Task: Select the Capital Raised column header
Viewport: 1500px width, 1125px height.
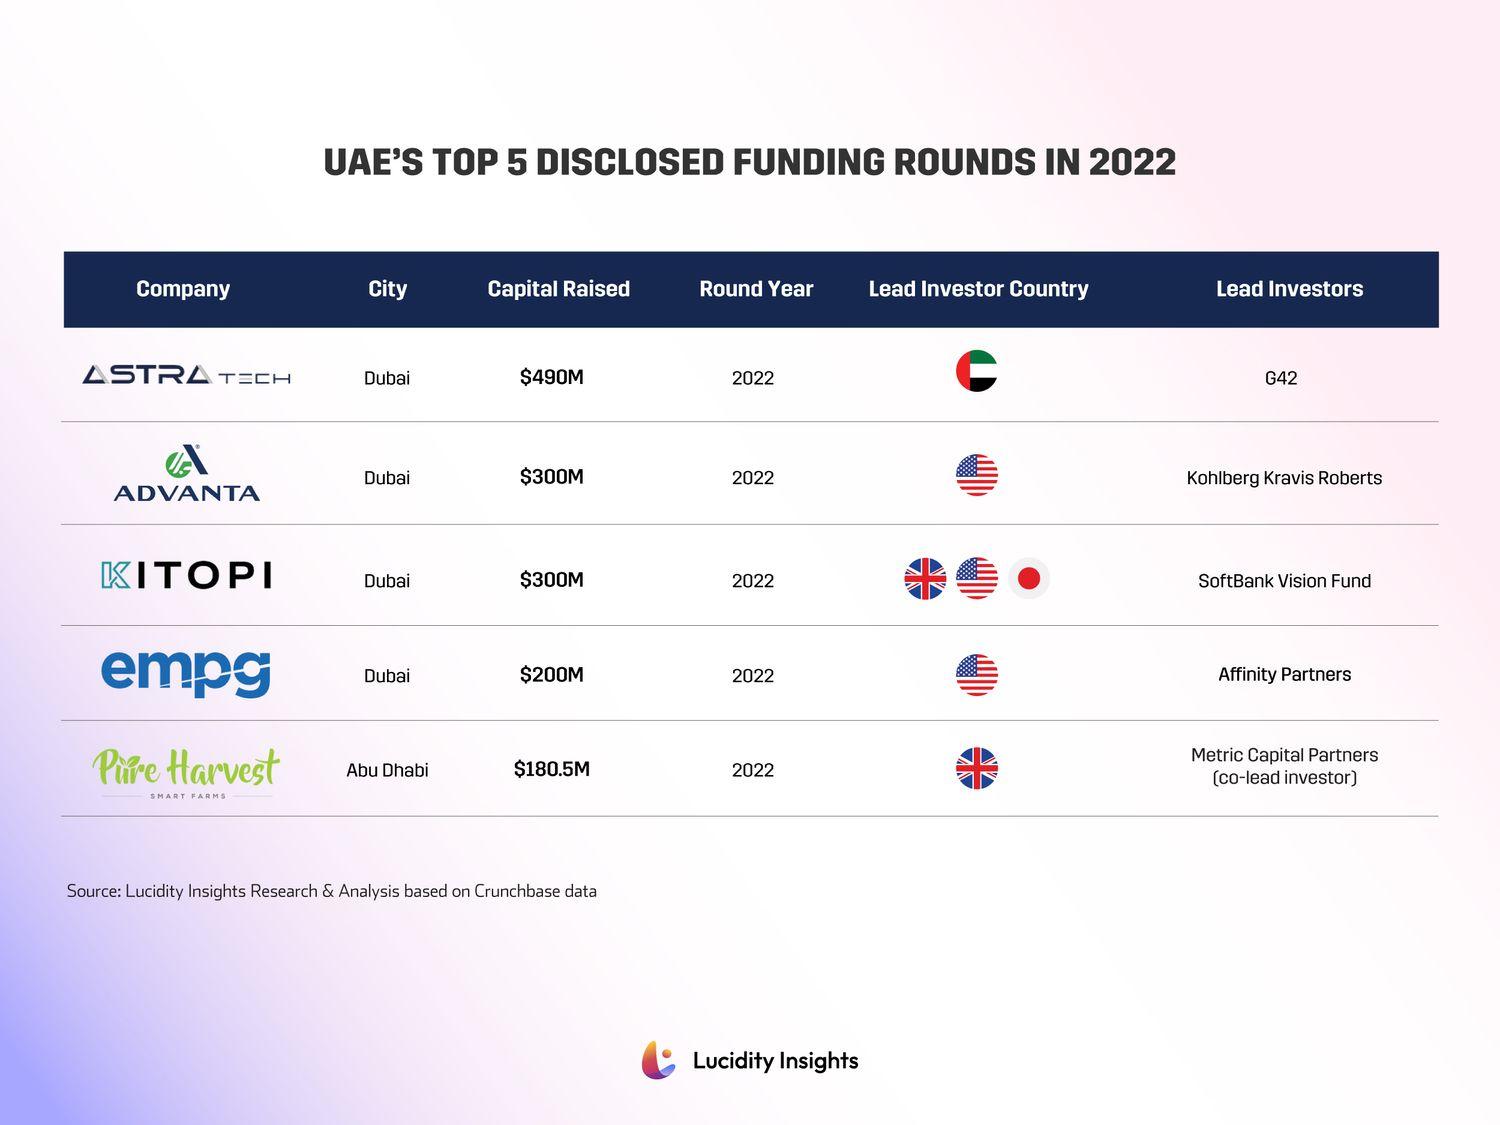Action: pyautogui.click(x=558, y=289)
